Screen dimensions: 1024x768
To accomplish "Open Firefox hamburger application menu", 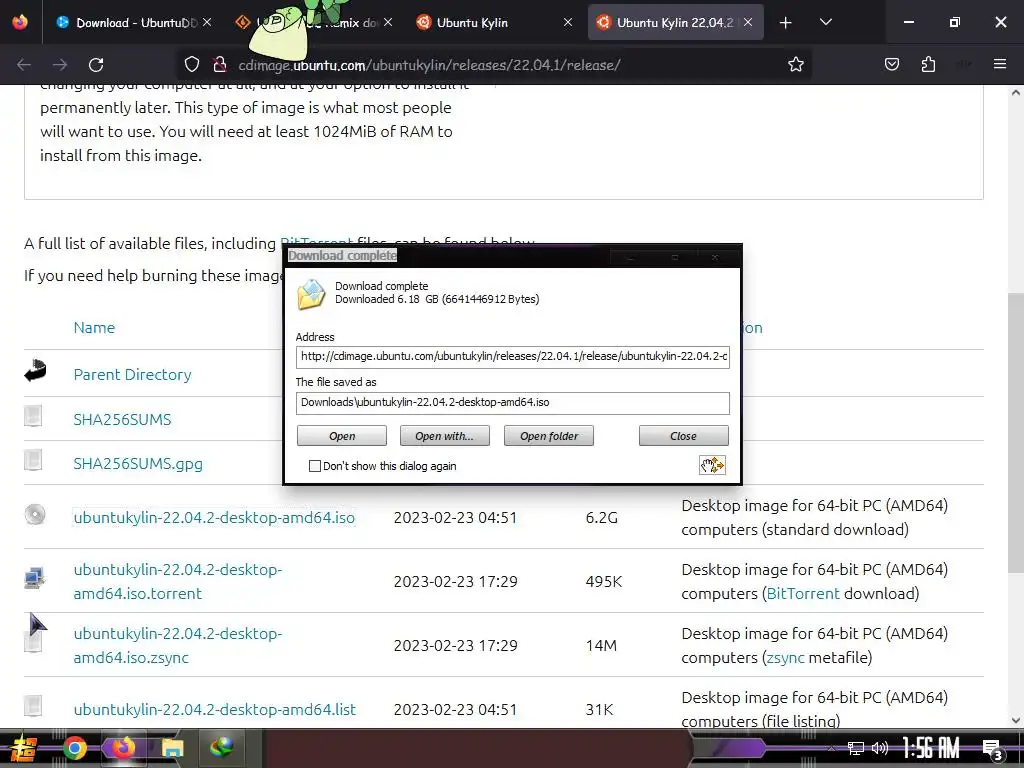I will pos(1000,64).
